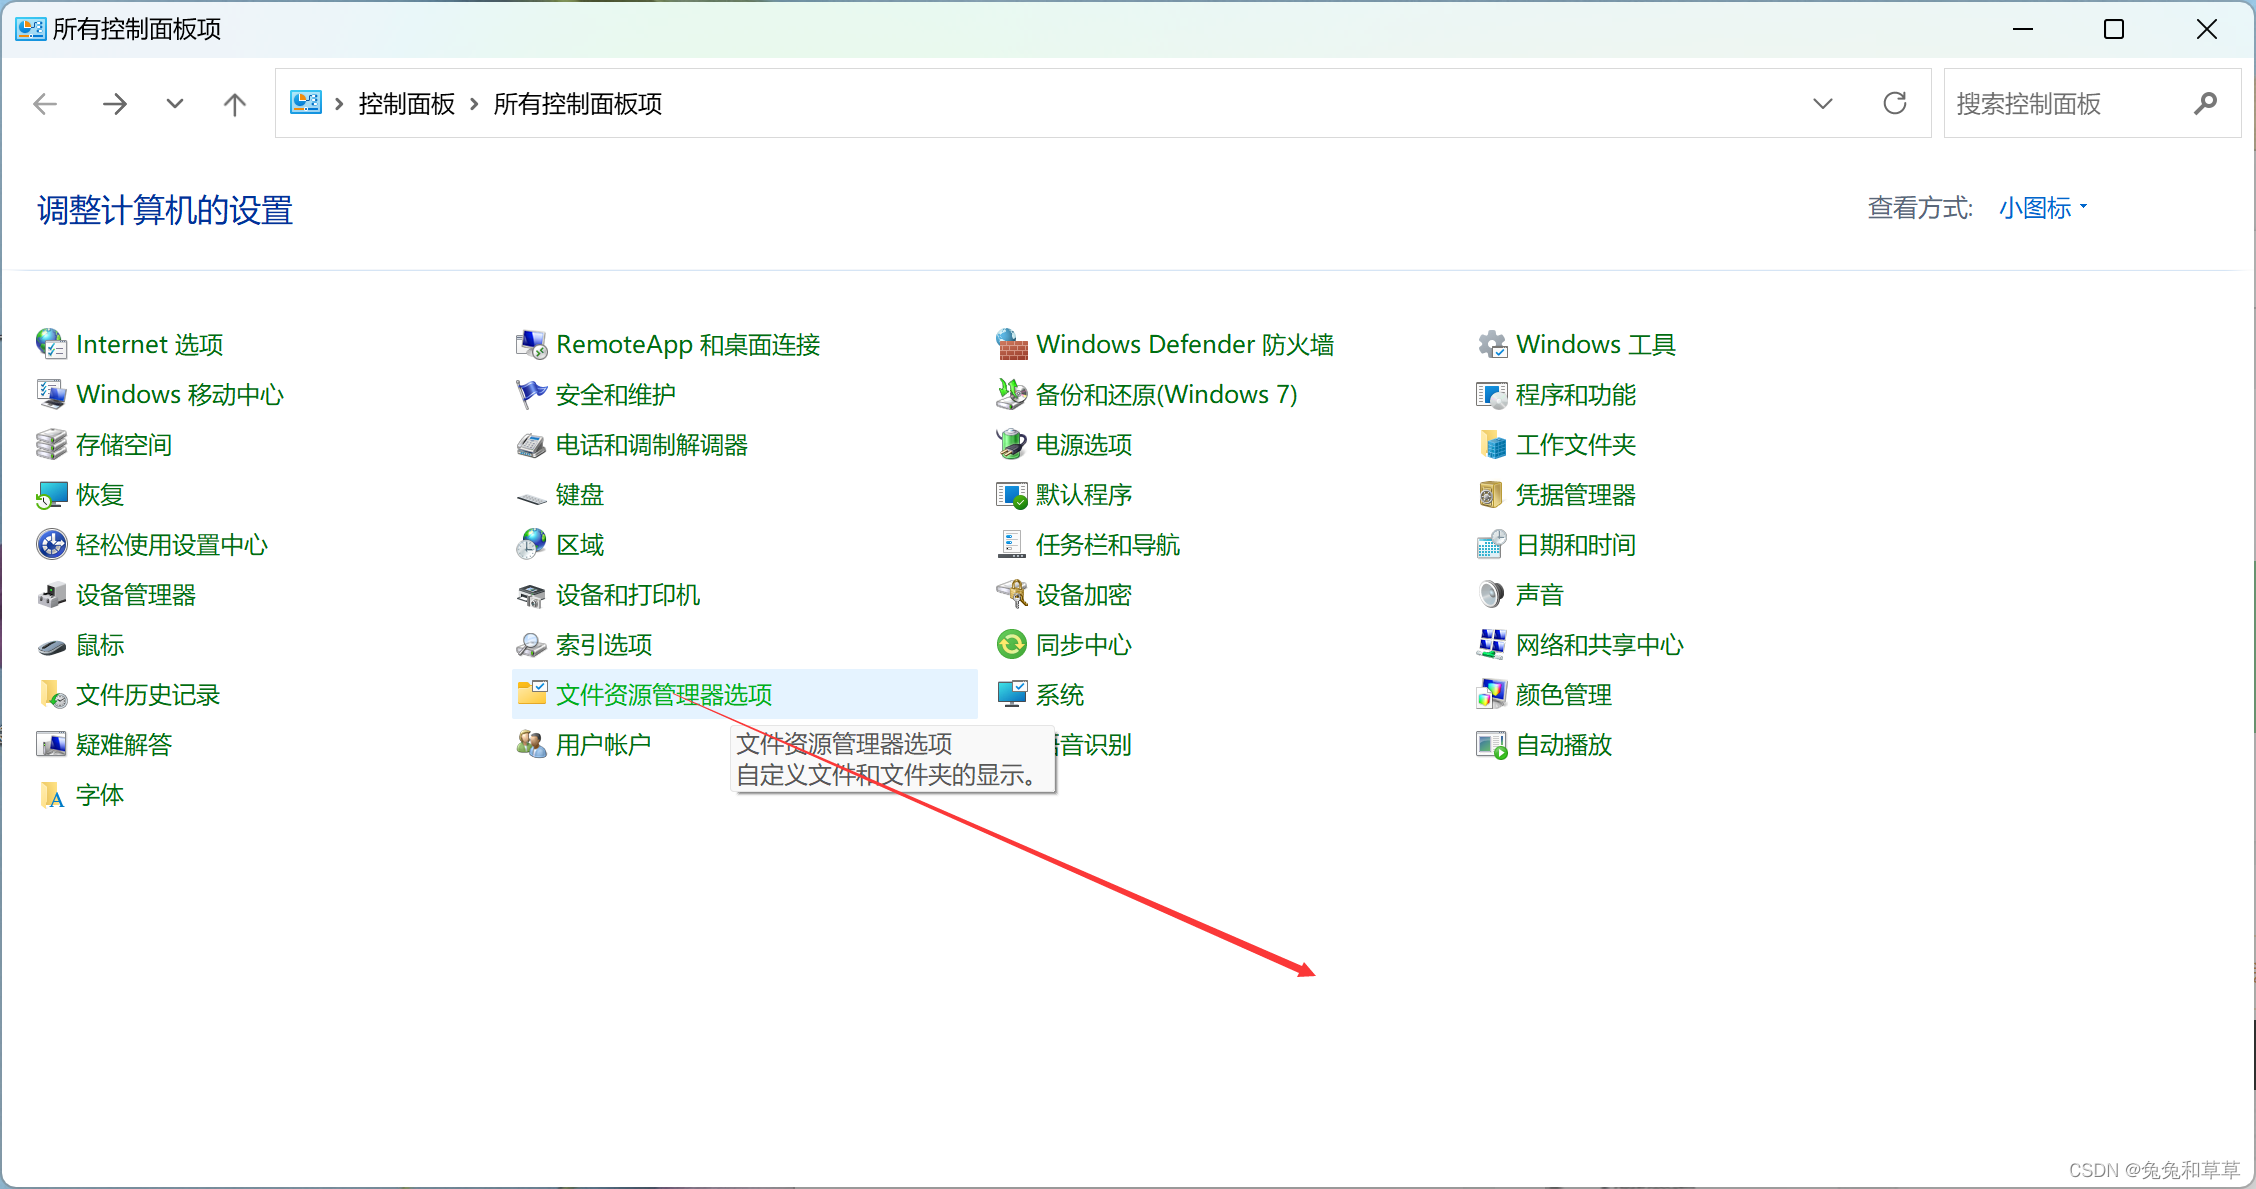Open 用户帐户 (User Accounts)
Image resolution: width=2256 pixels, height=1189 pixels.
tap(605, 744)
